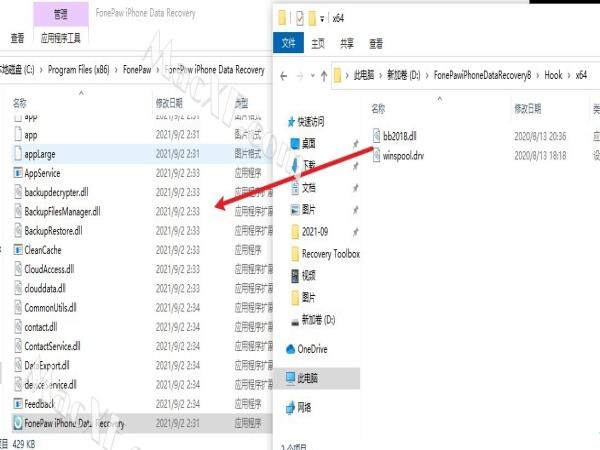This screenshot has width=600, height=450.
Task: Go up one folder level arrow
Action: [x=324, y=76]
